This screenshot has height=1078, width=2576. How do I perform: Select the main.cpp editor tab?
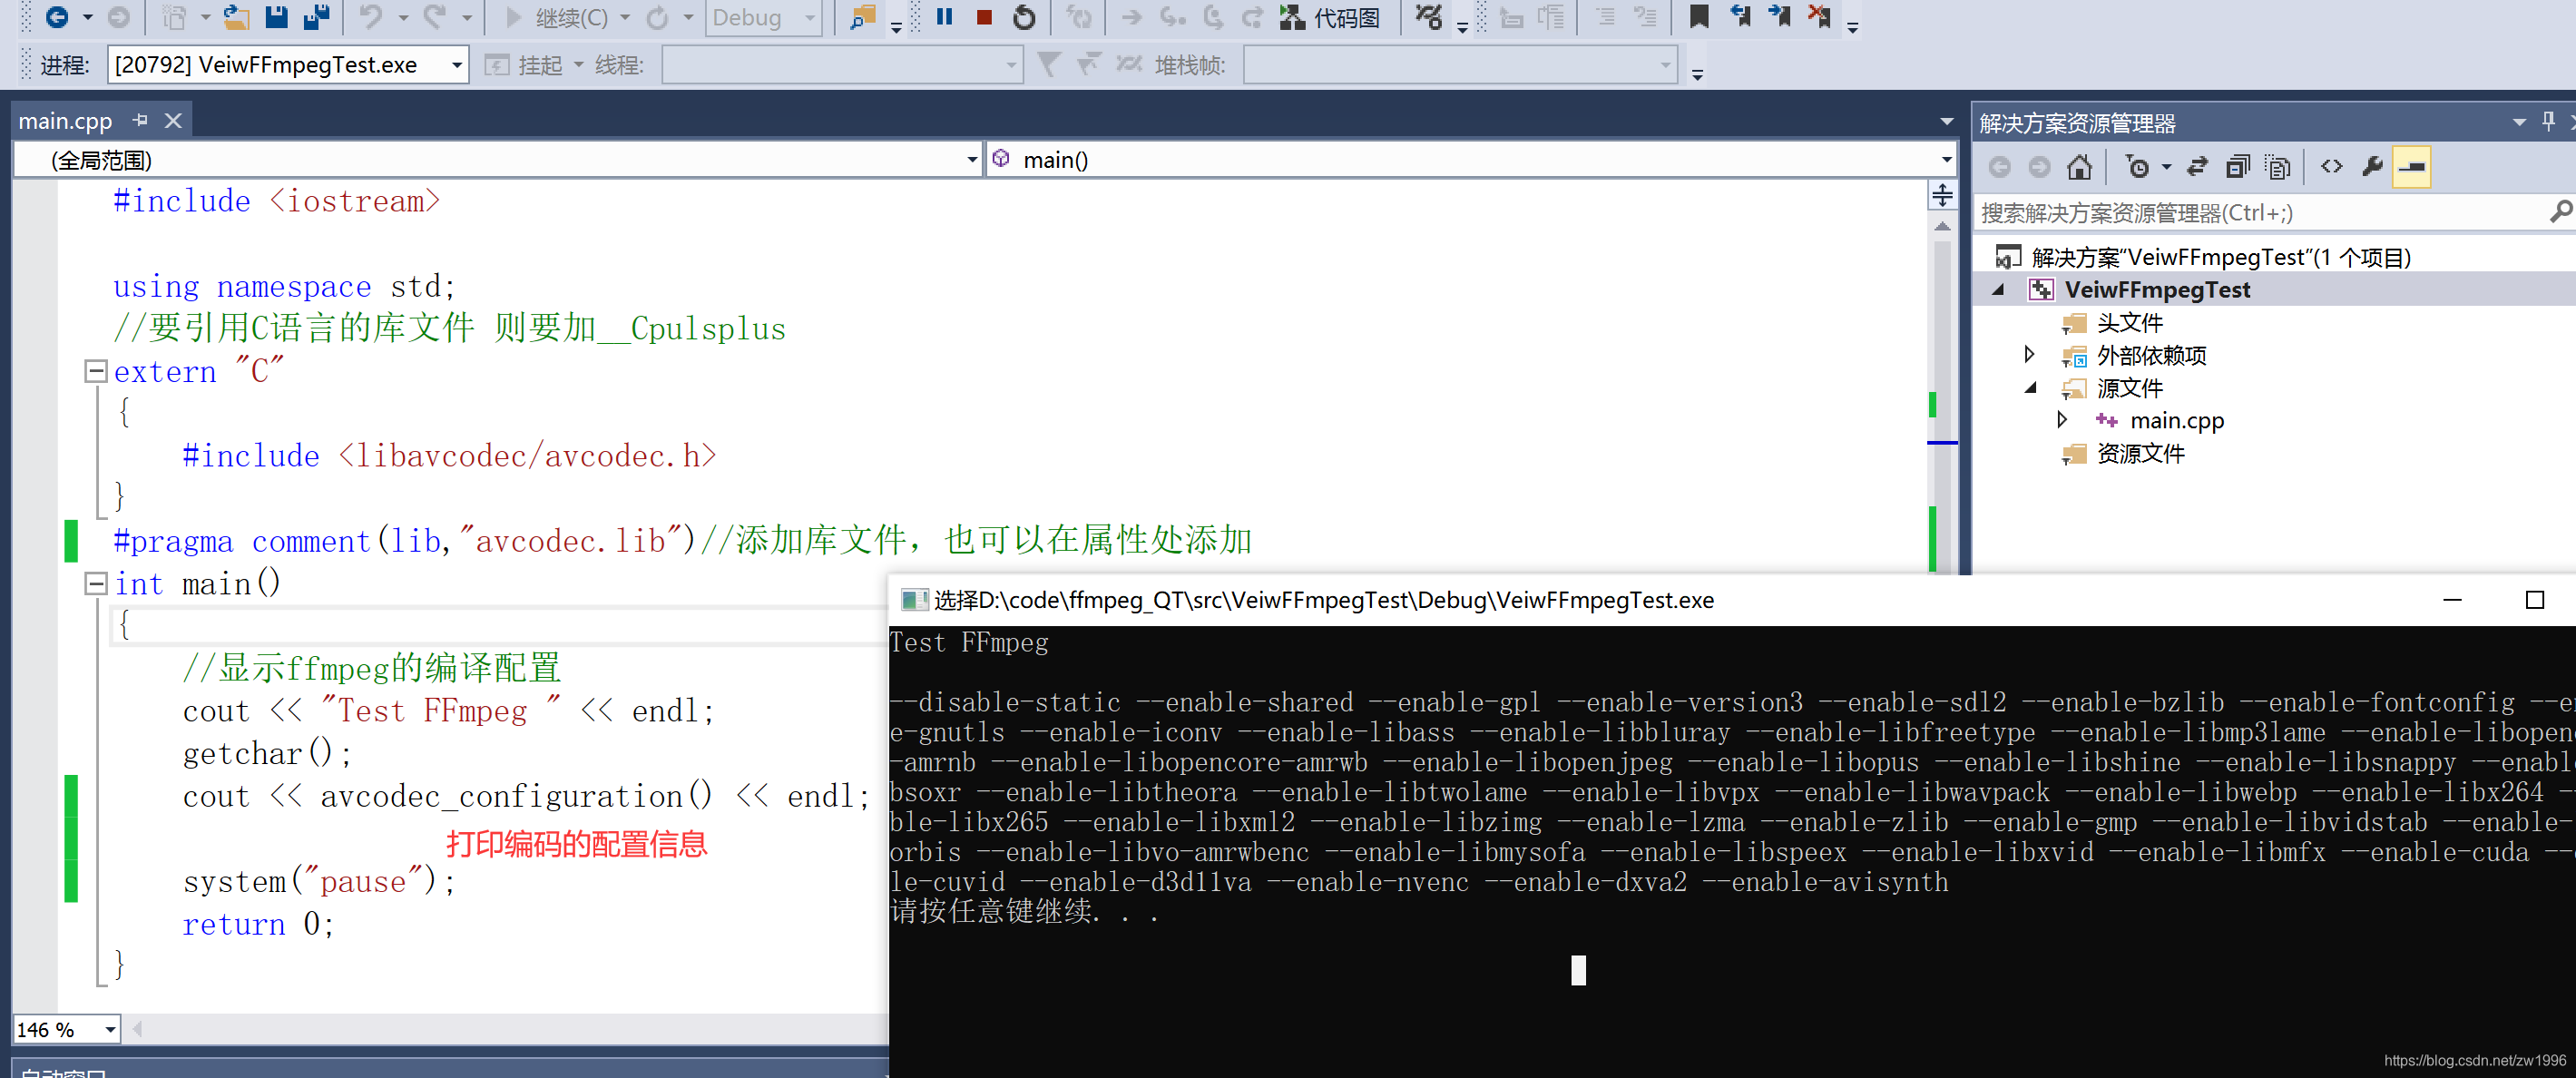click(66, 121)
